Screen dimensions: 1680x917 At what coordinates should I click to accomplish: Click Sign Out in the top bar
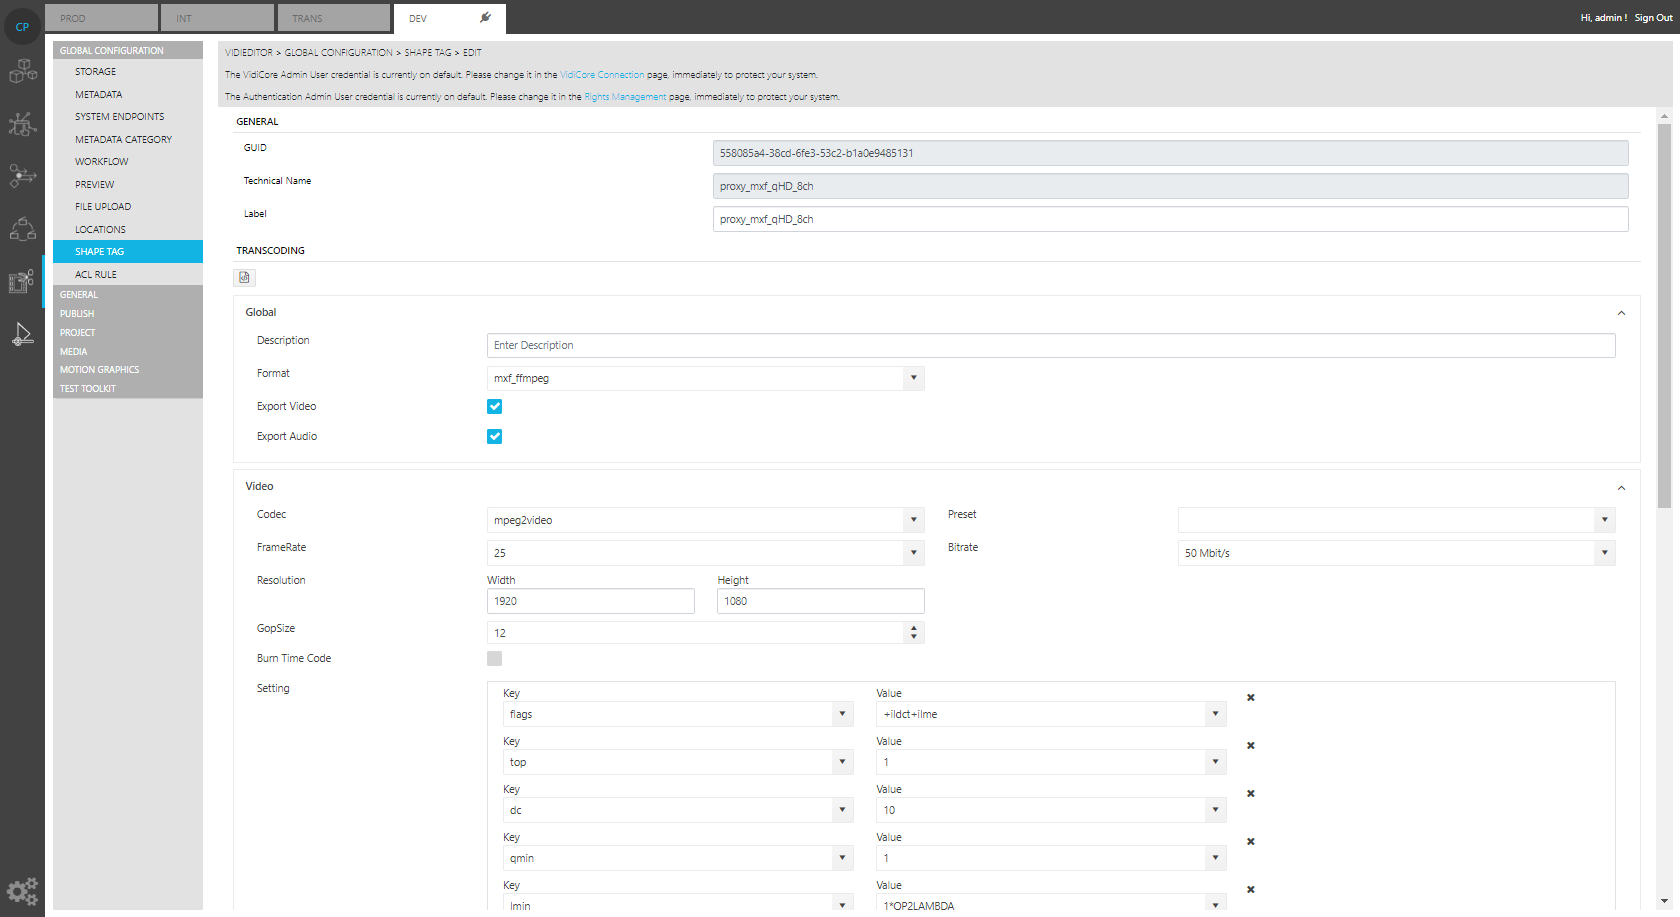(x=1653, y=18)
